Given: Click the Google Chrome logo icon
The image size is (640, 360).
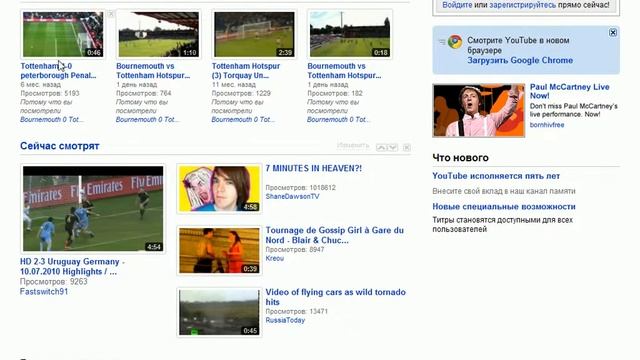Looking at the screenshot, I should 455,42.
